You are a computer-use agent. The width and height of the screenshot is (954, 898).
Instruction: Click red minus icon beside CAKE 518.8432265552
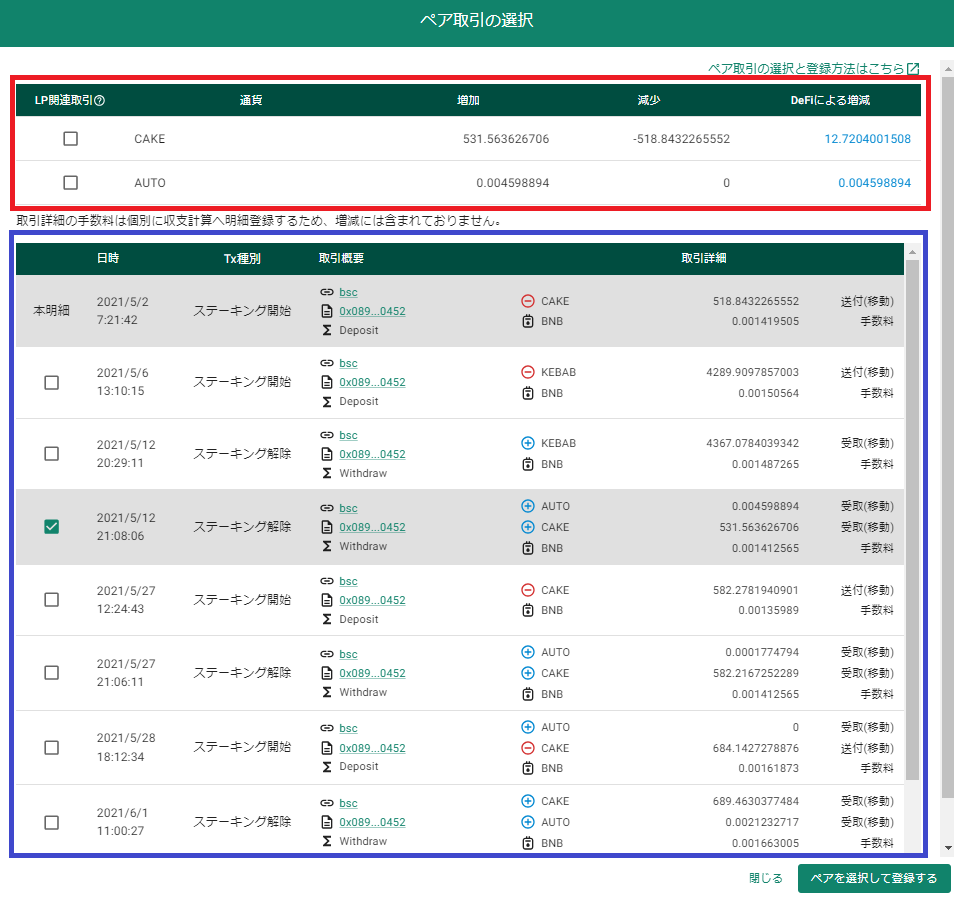(528, 301)
